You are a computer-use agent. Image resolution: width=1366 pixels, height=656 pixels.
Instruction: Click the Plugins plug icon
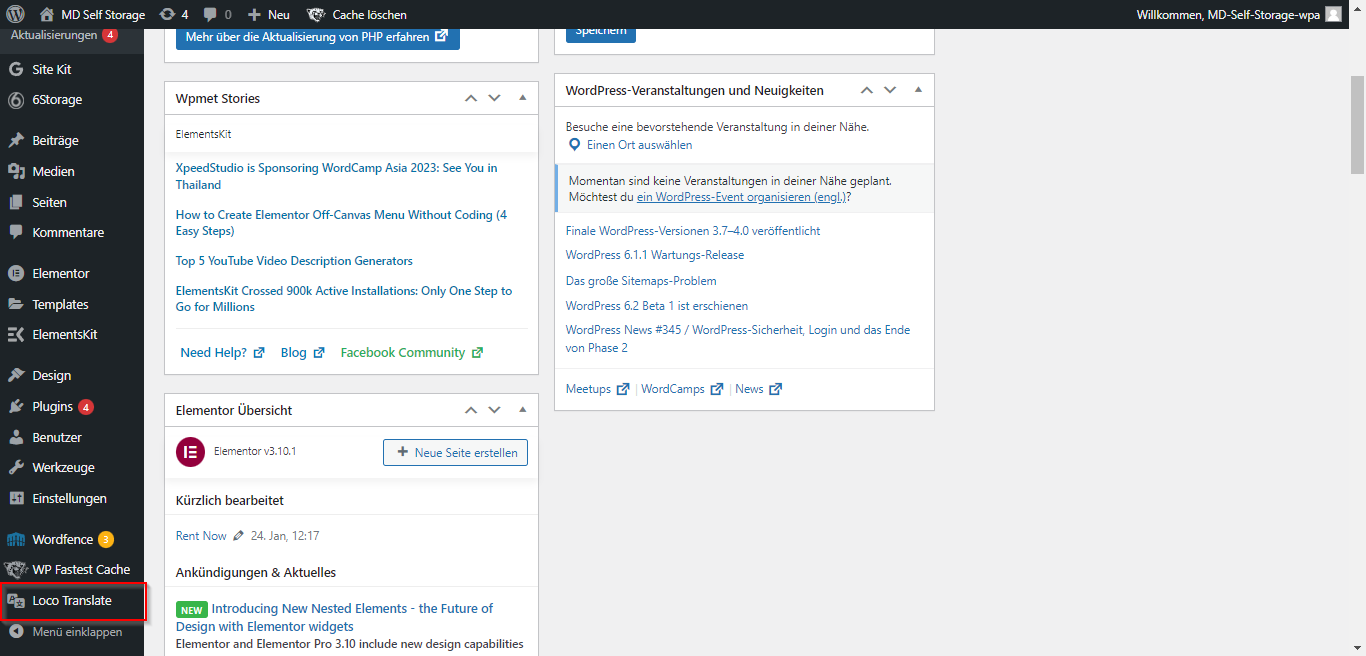click(16, 406)
